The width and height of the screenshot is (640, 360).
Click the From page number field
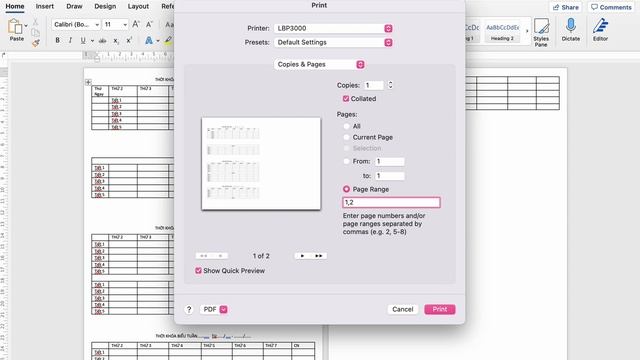[x=390, y=162]
